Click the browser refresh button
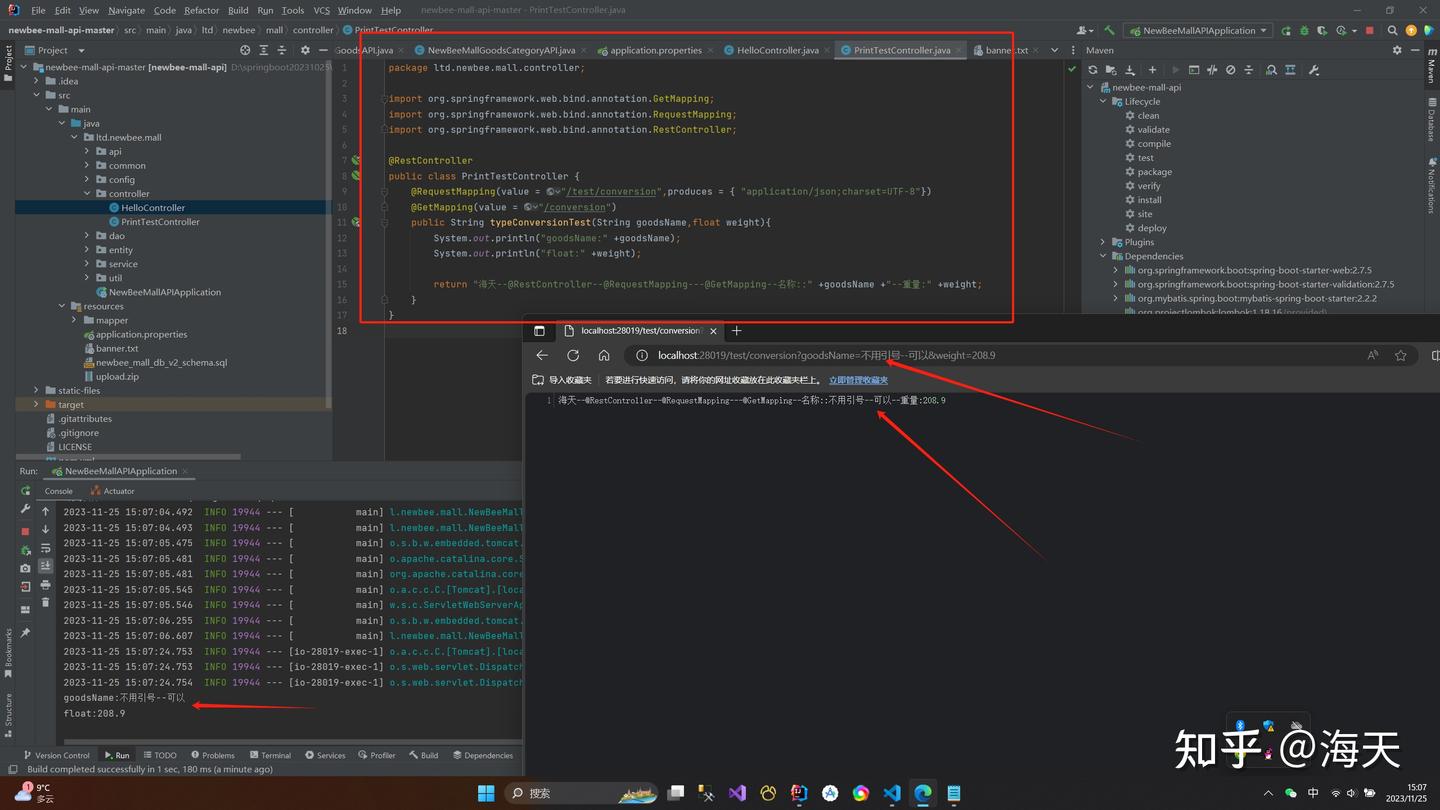This screenshot has height=810, width=1440. pos(573,355)
